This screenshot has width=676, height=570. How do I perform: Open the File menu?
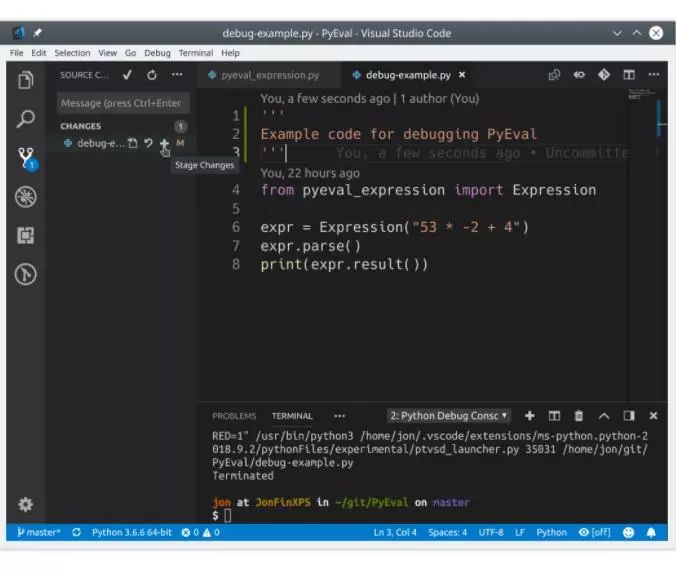[16, 53]
